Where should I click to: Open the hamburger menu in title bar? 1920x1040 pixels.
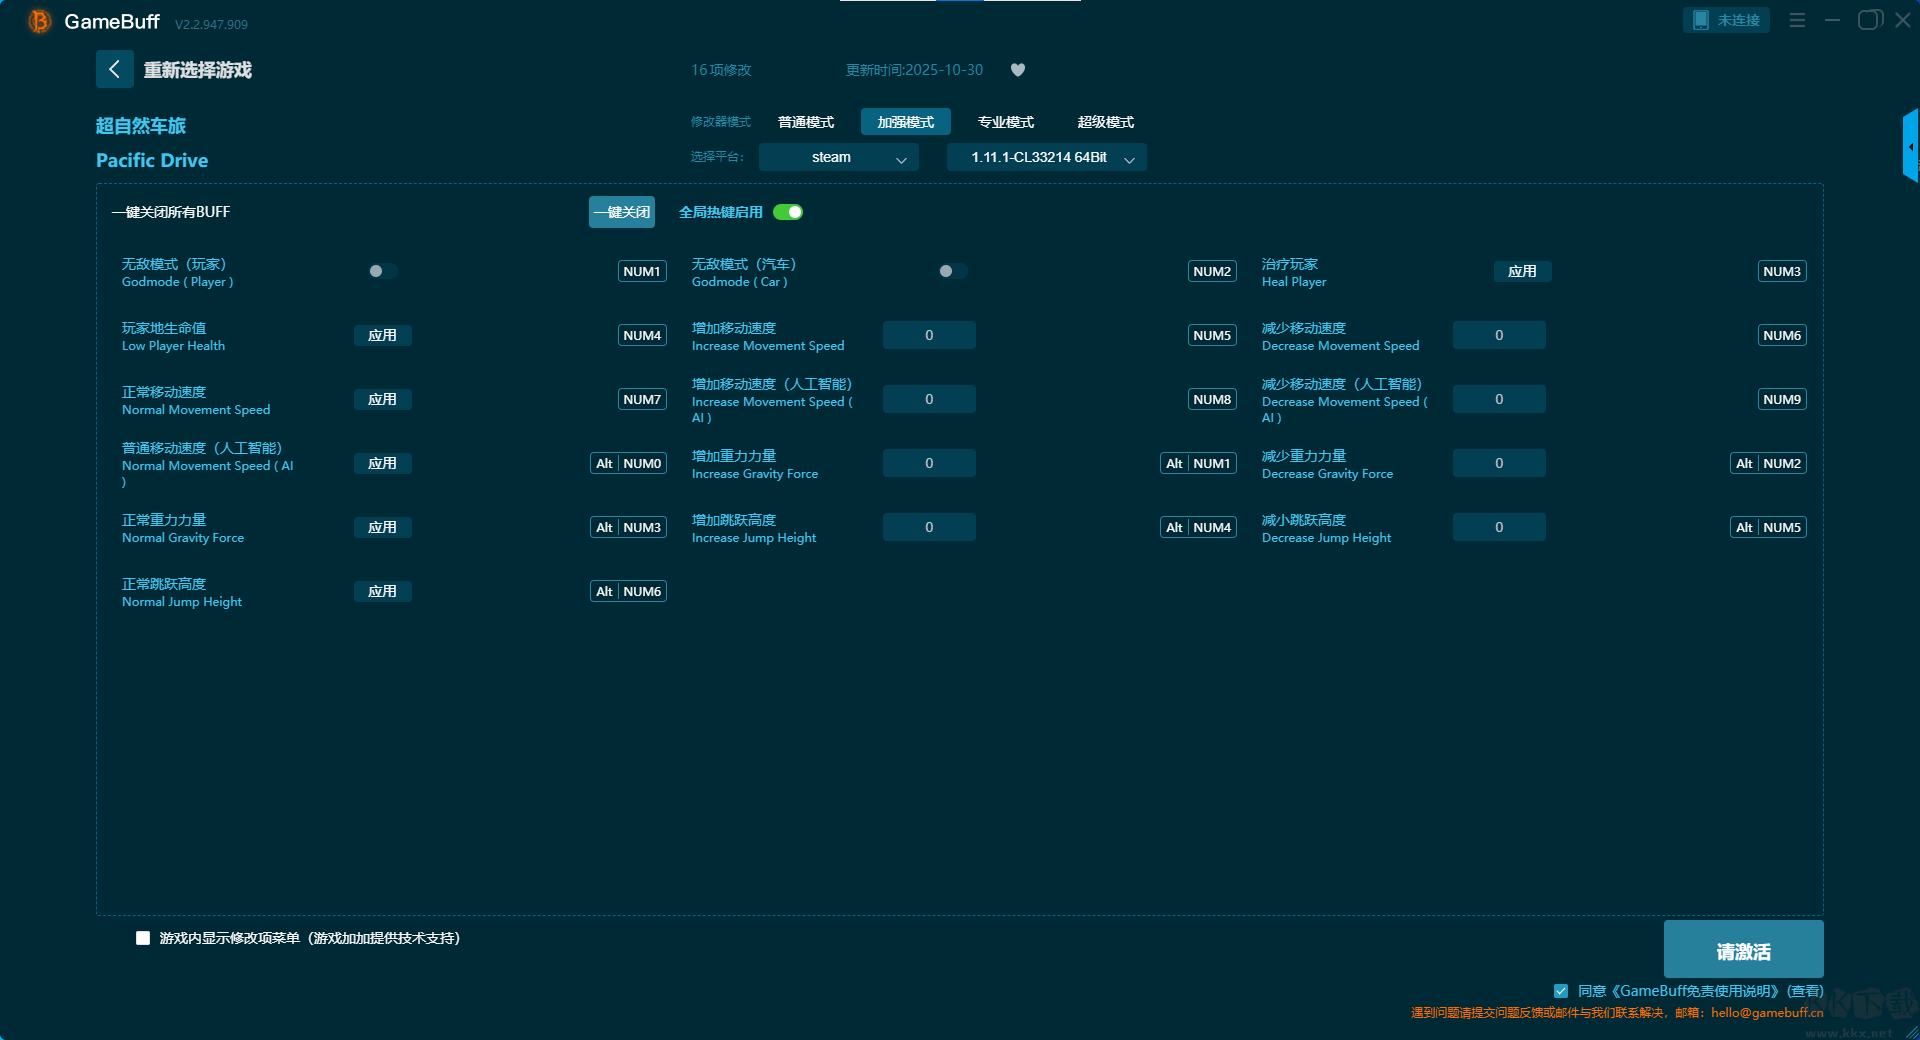coord(1797,20)
